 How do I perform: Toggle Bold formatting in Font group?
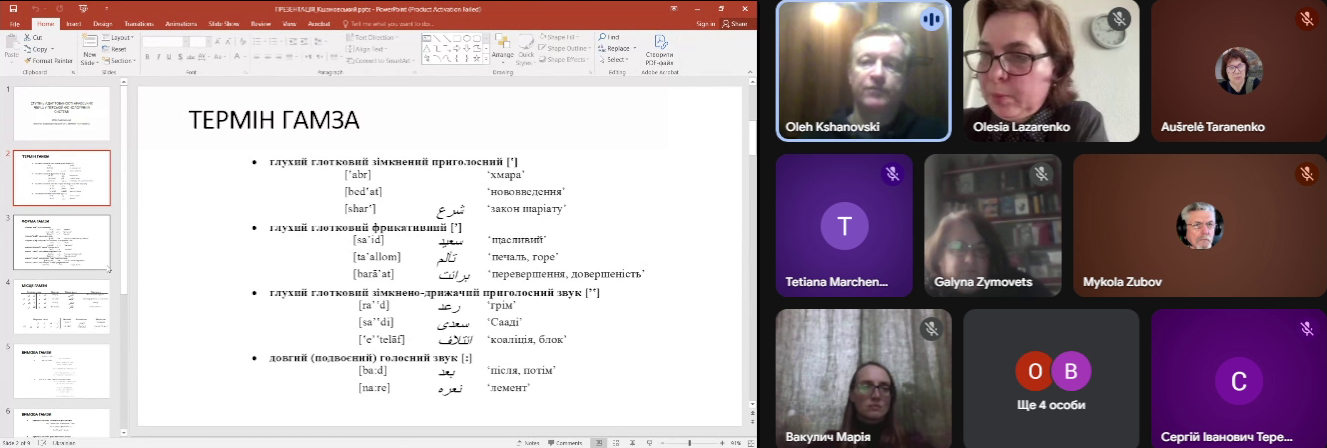pyautogui.click(x=146, y=57)
